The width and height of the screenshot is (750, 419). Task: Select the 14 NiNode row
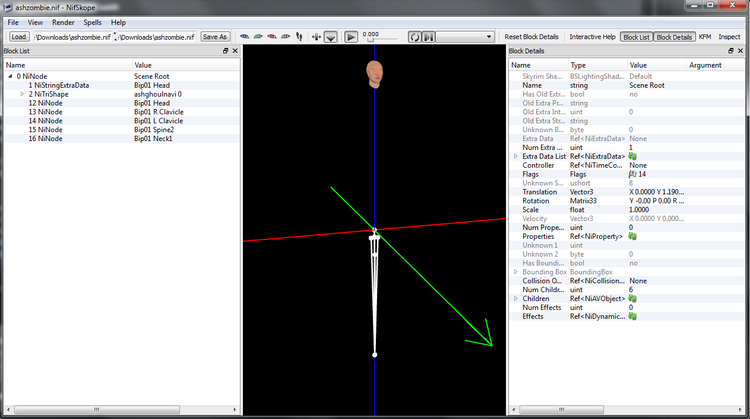pos(122,121)
